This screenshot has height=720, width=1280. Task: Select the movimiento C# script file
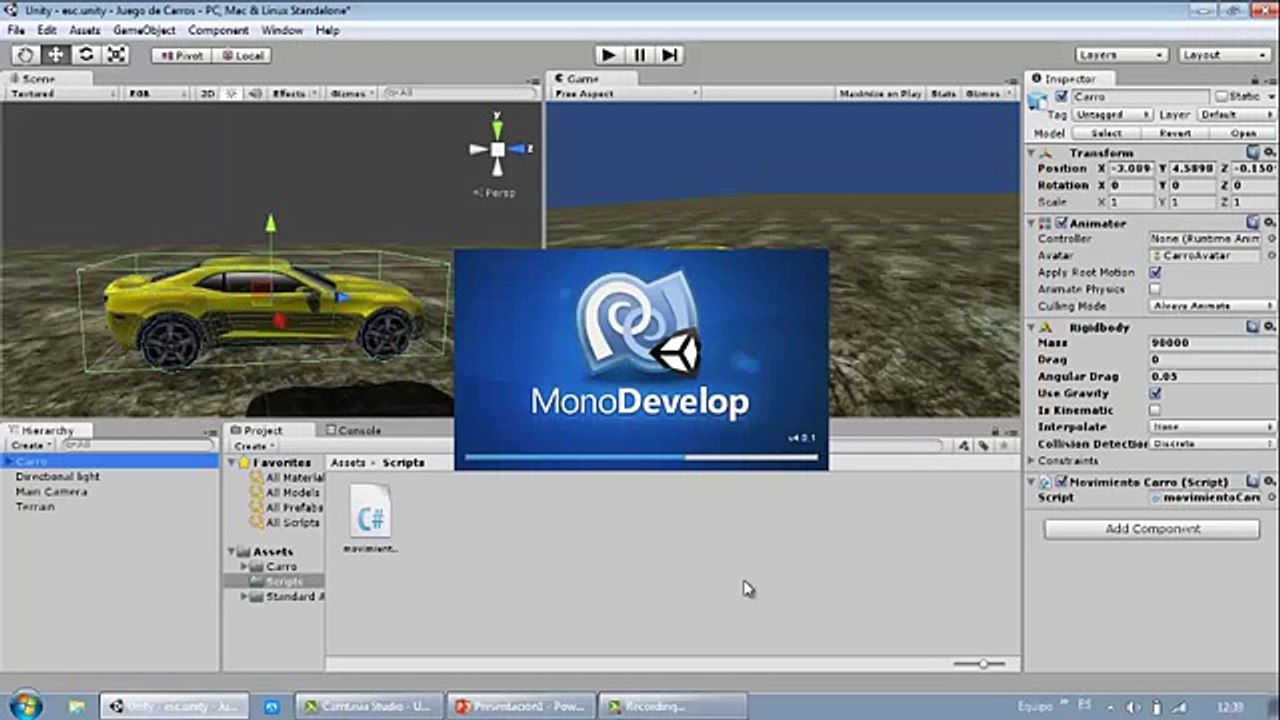[370, 517]
